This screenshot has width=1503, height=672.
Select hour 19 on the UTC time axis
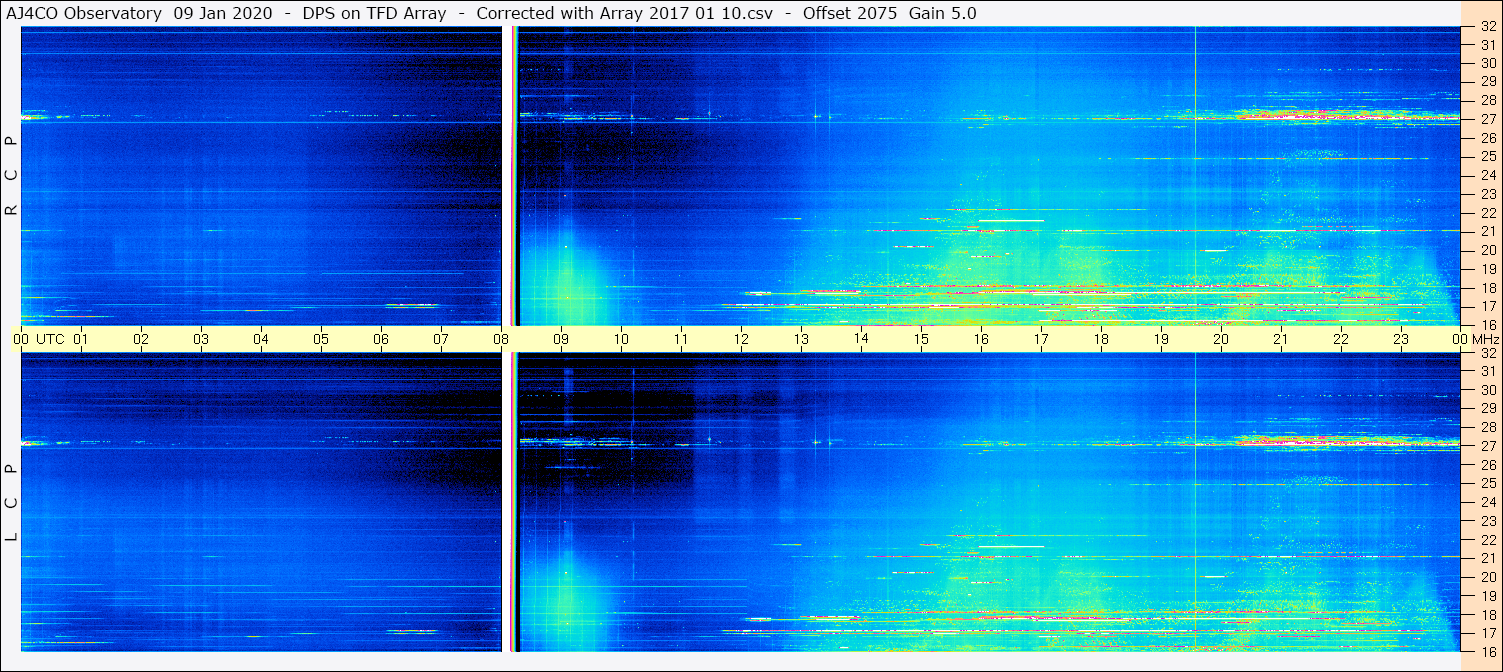[1161, 339]
